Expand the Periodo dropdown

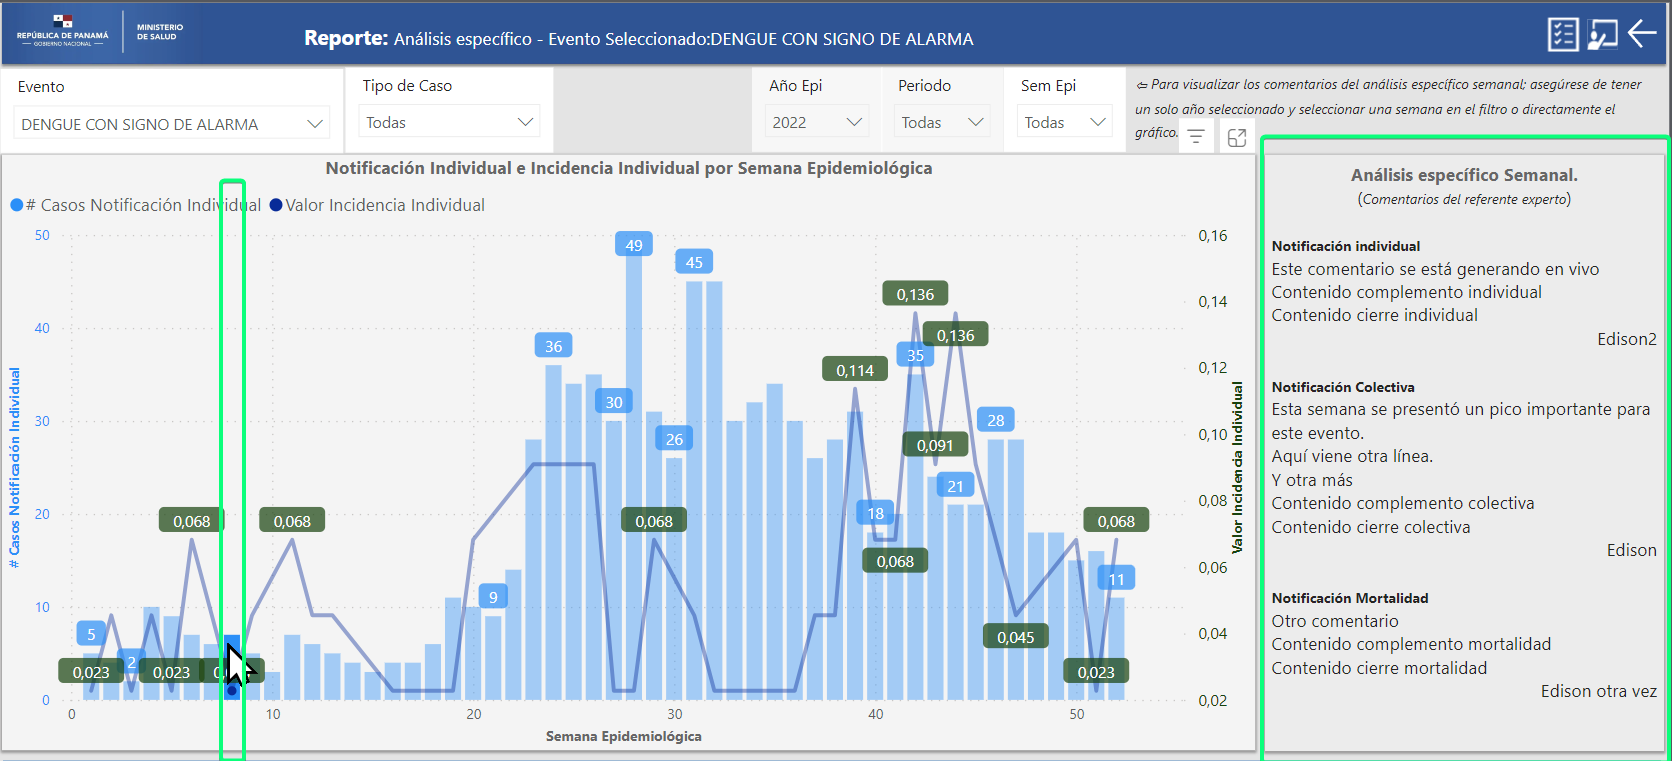pyautogui.click(x=942, y=122)
